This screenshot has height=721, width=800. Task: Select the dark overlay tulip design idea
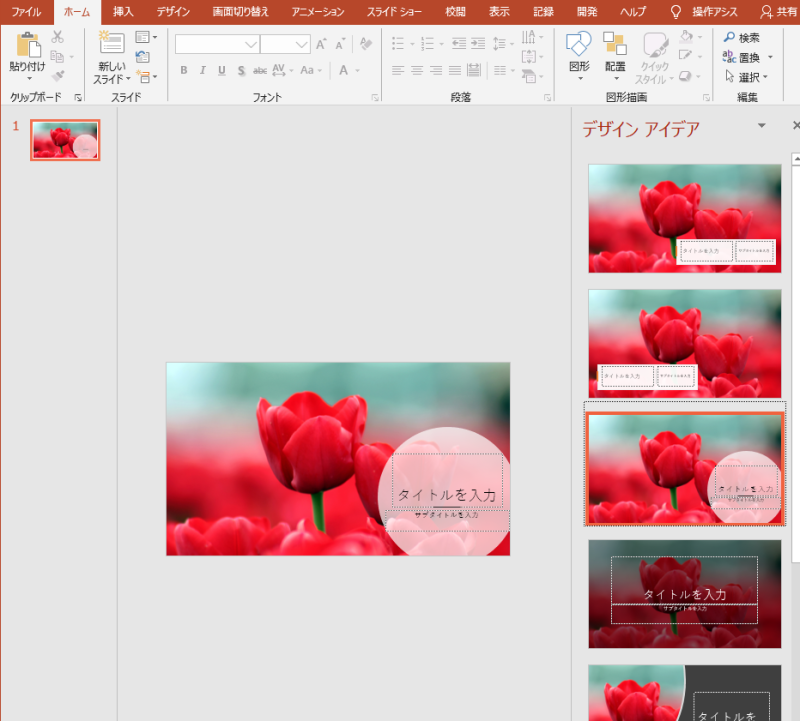click(684, 594)
